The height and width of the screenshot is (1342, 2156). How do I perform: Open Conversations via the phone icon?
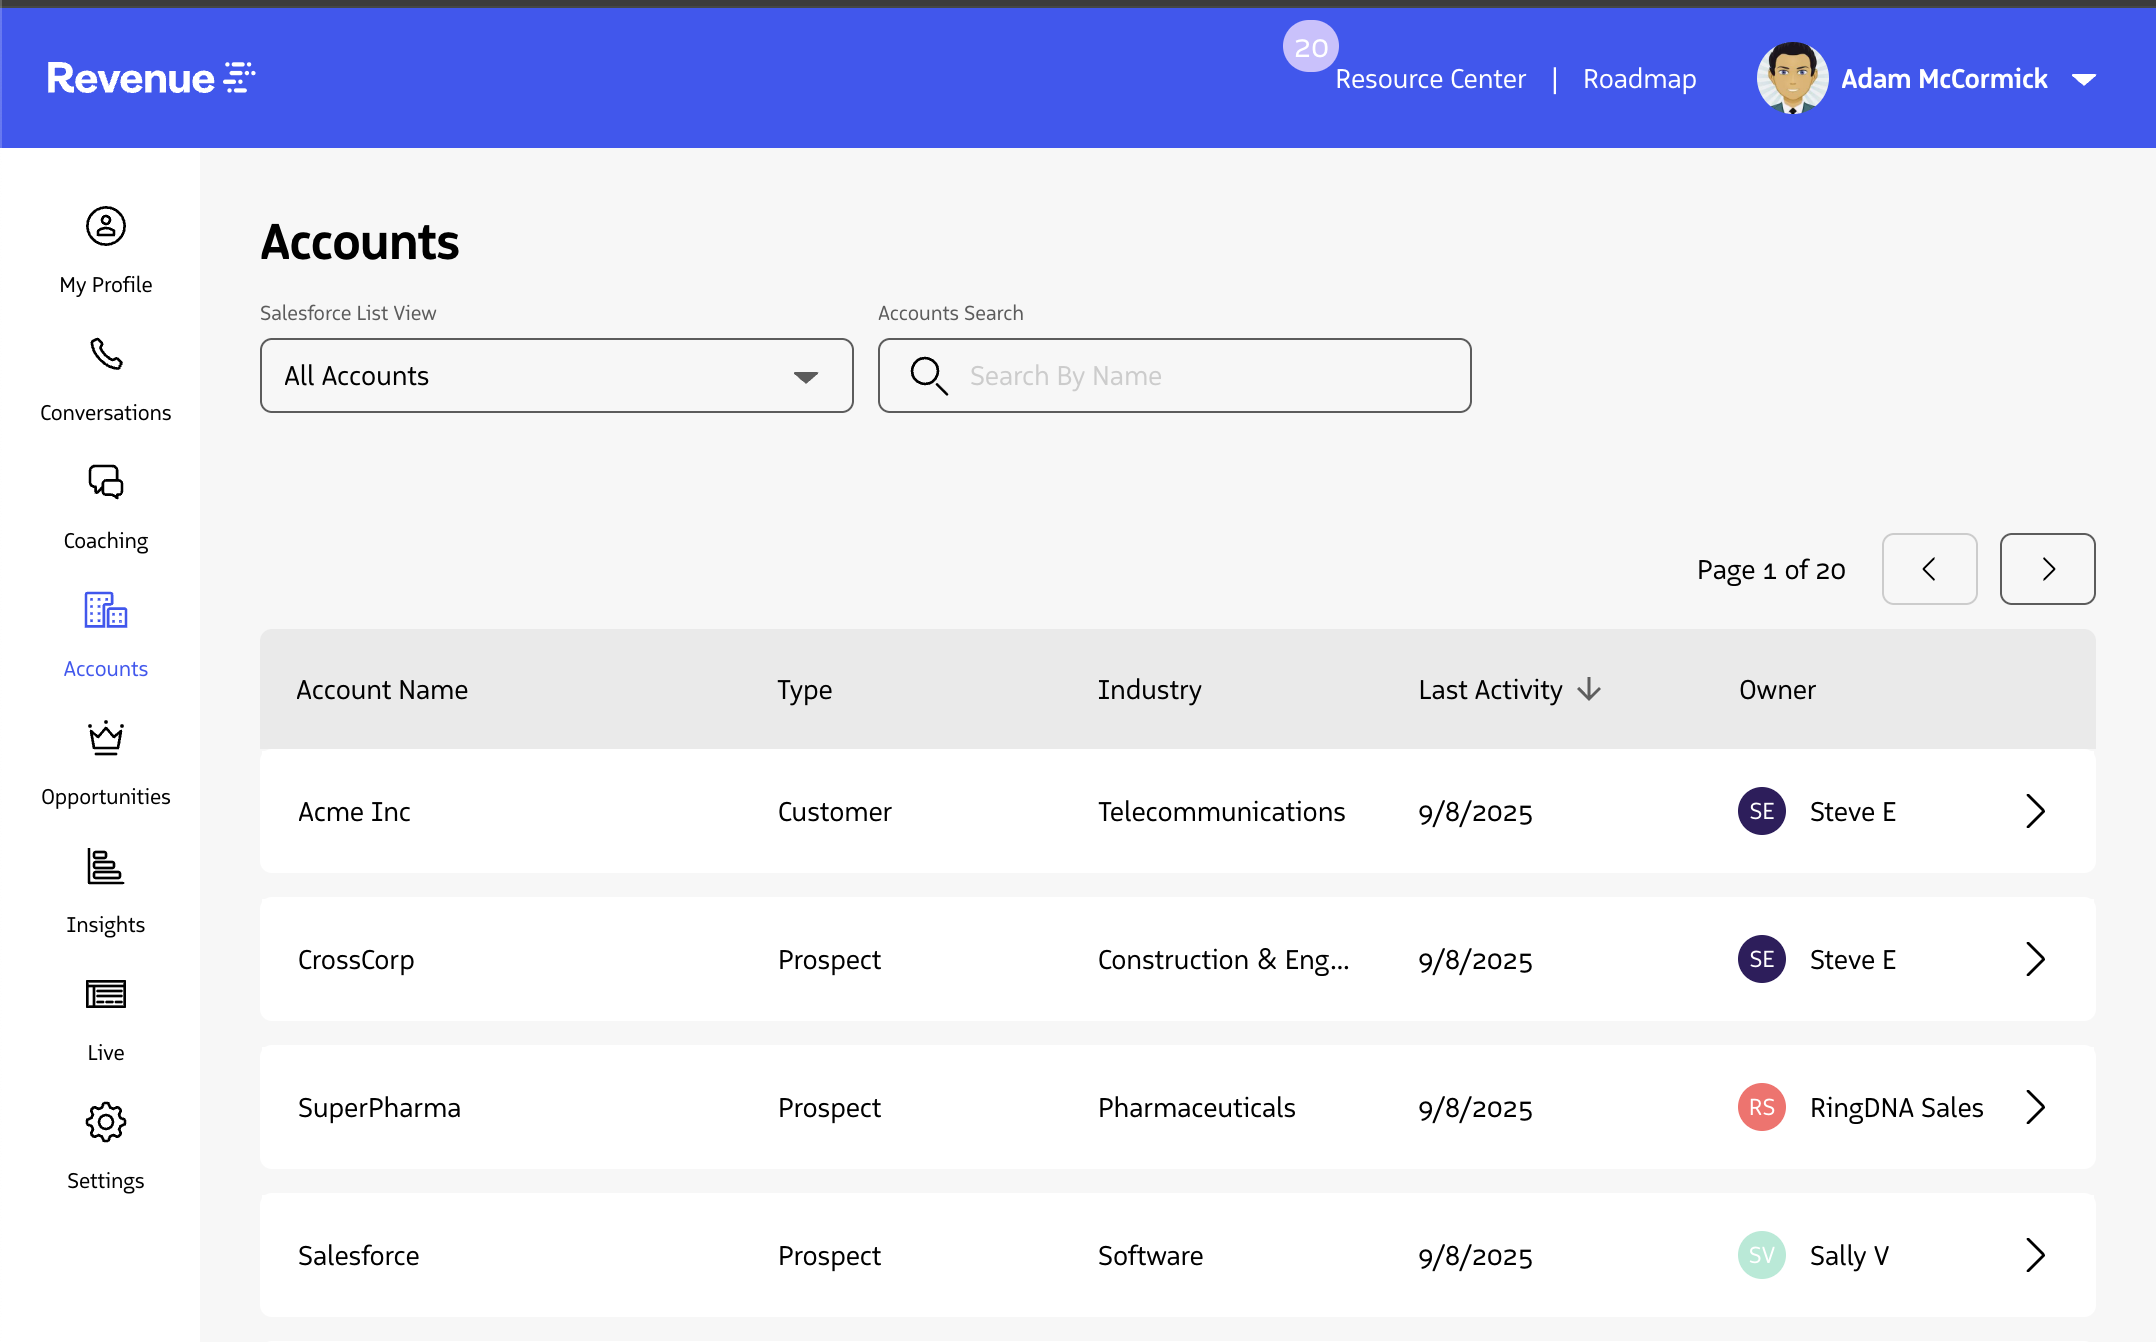105,354
